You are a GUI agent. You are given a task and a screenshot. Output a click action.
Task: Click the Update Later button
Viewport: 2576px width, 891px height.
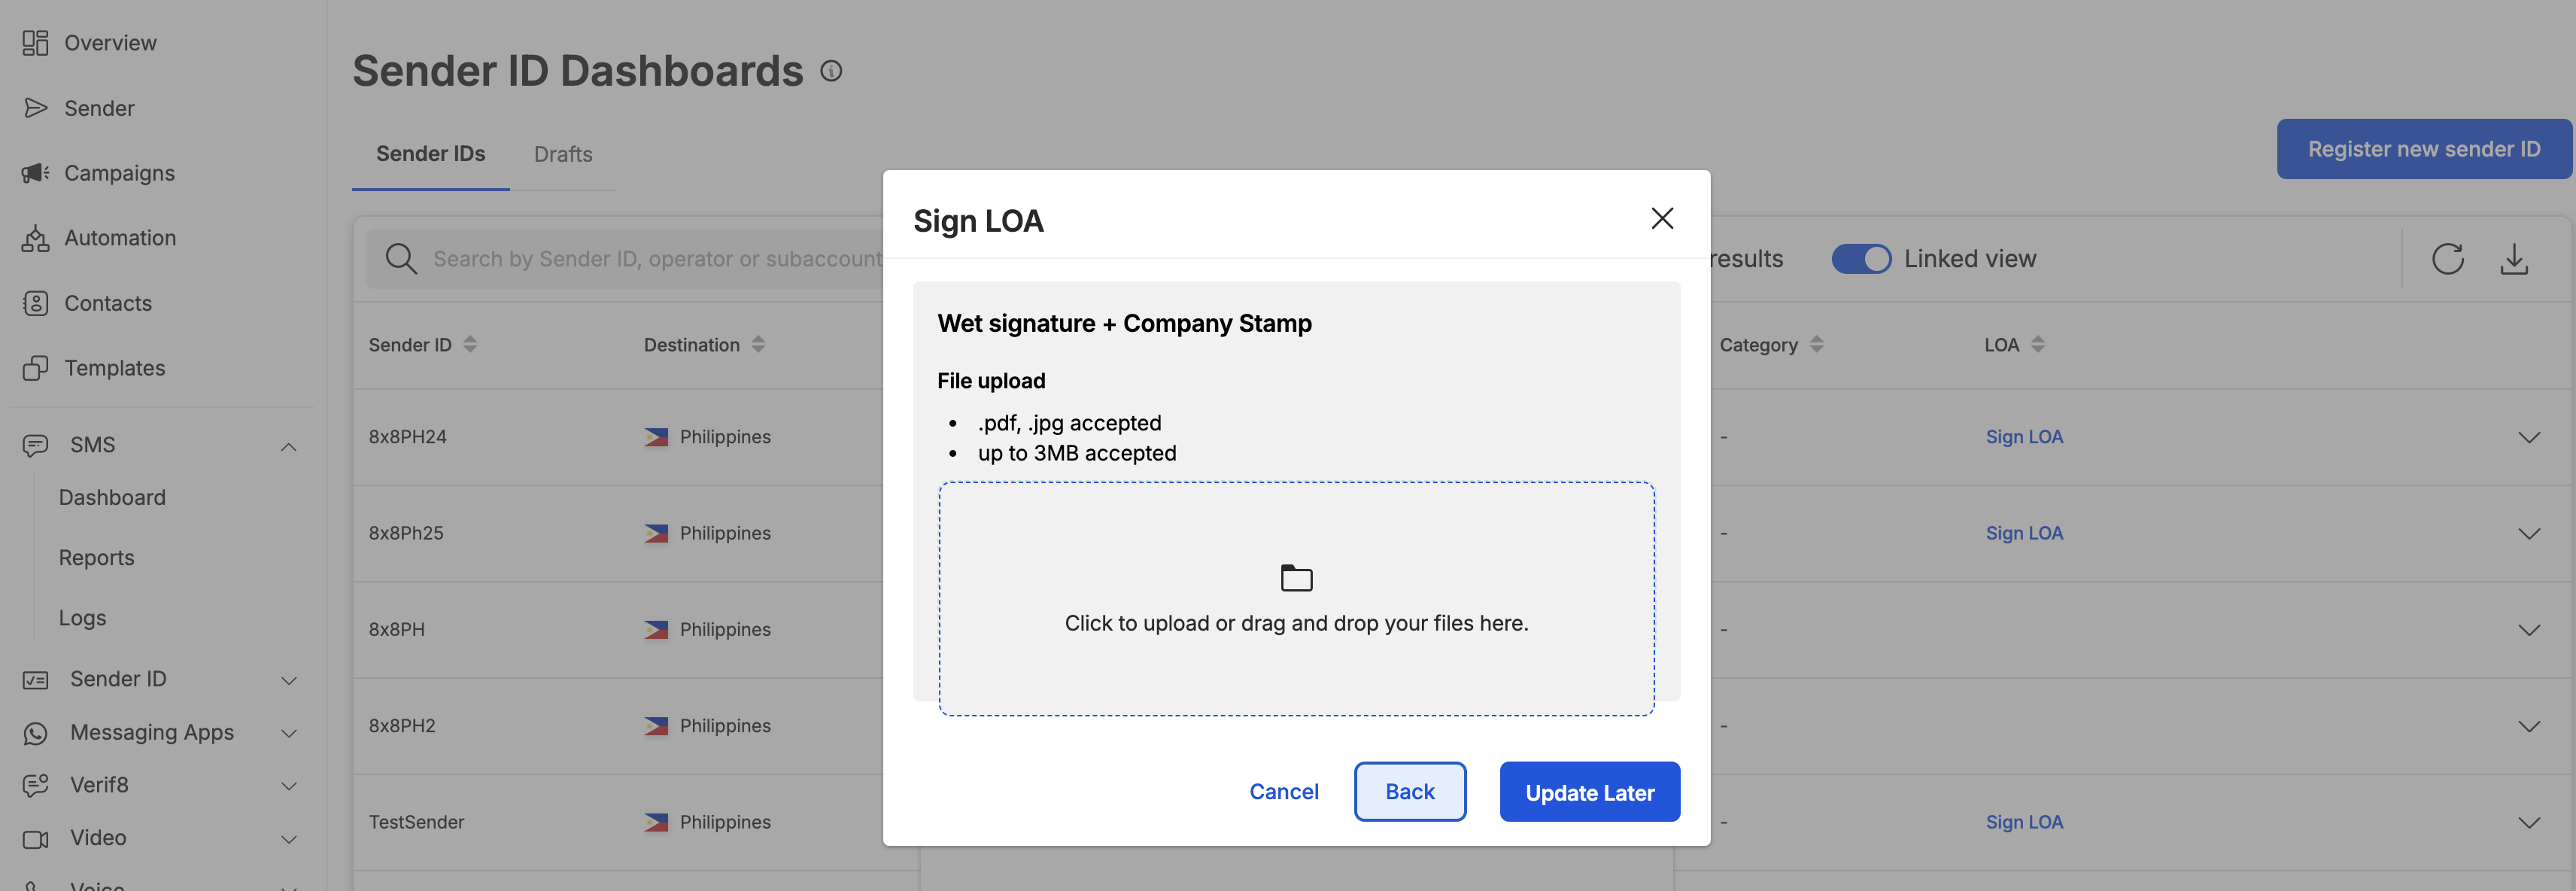pos(1589,792)
